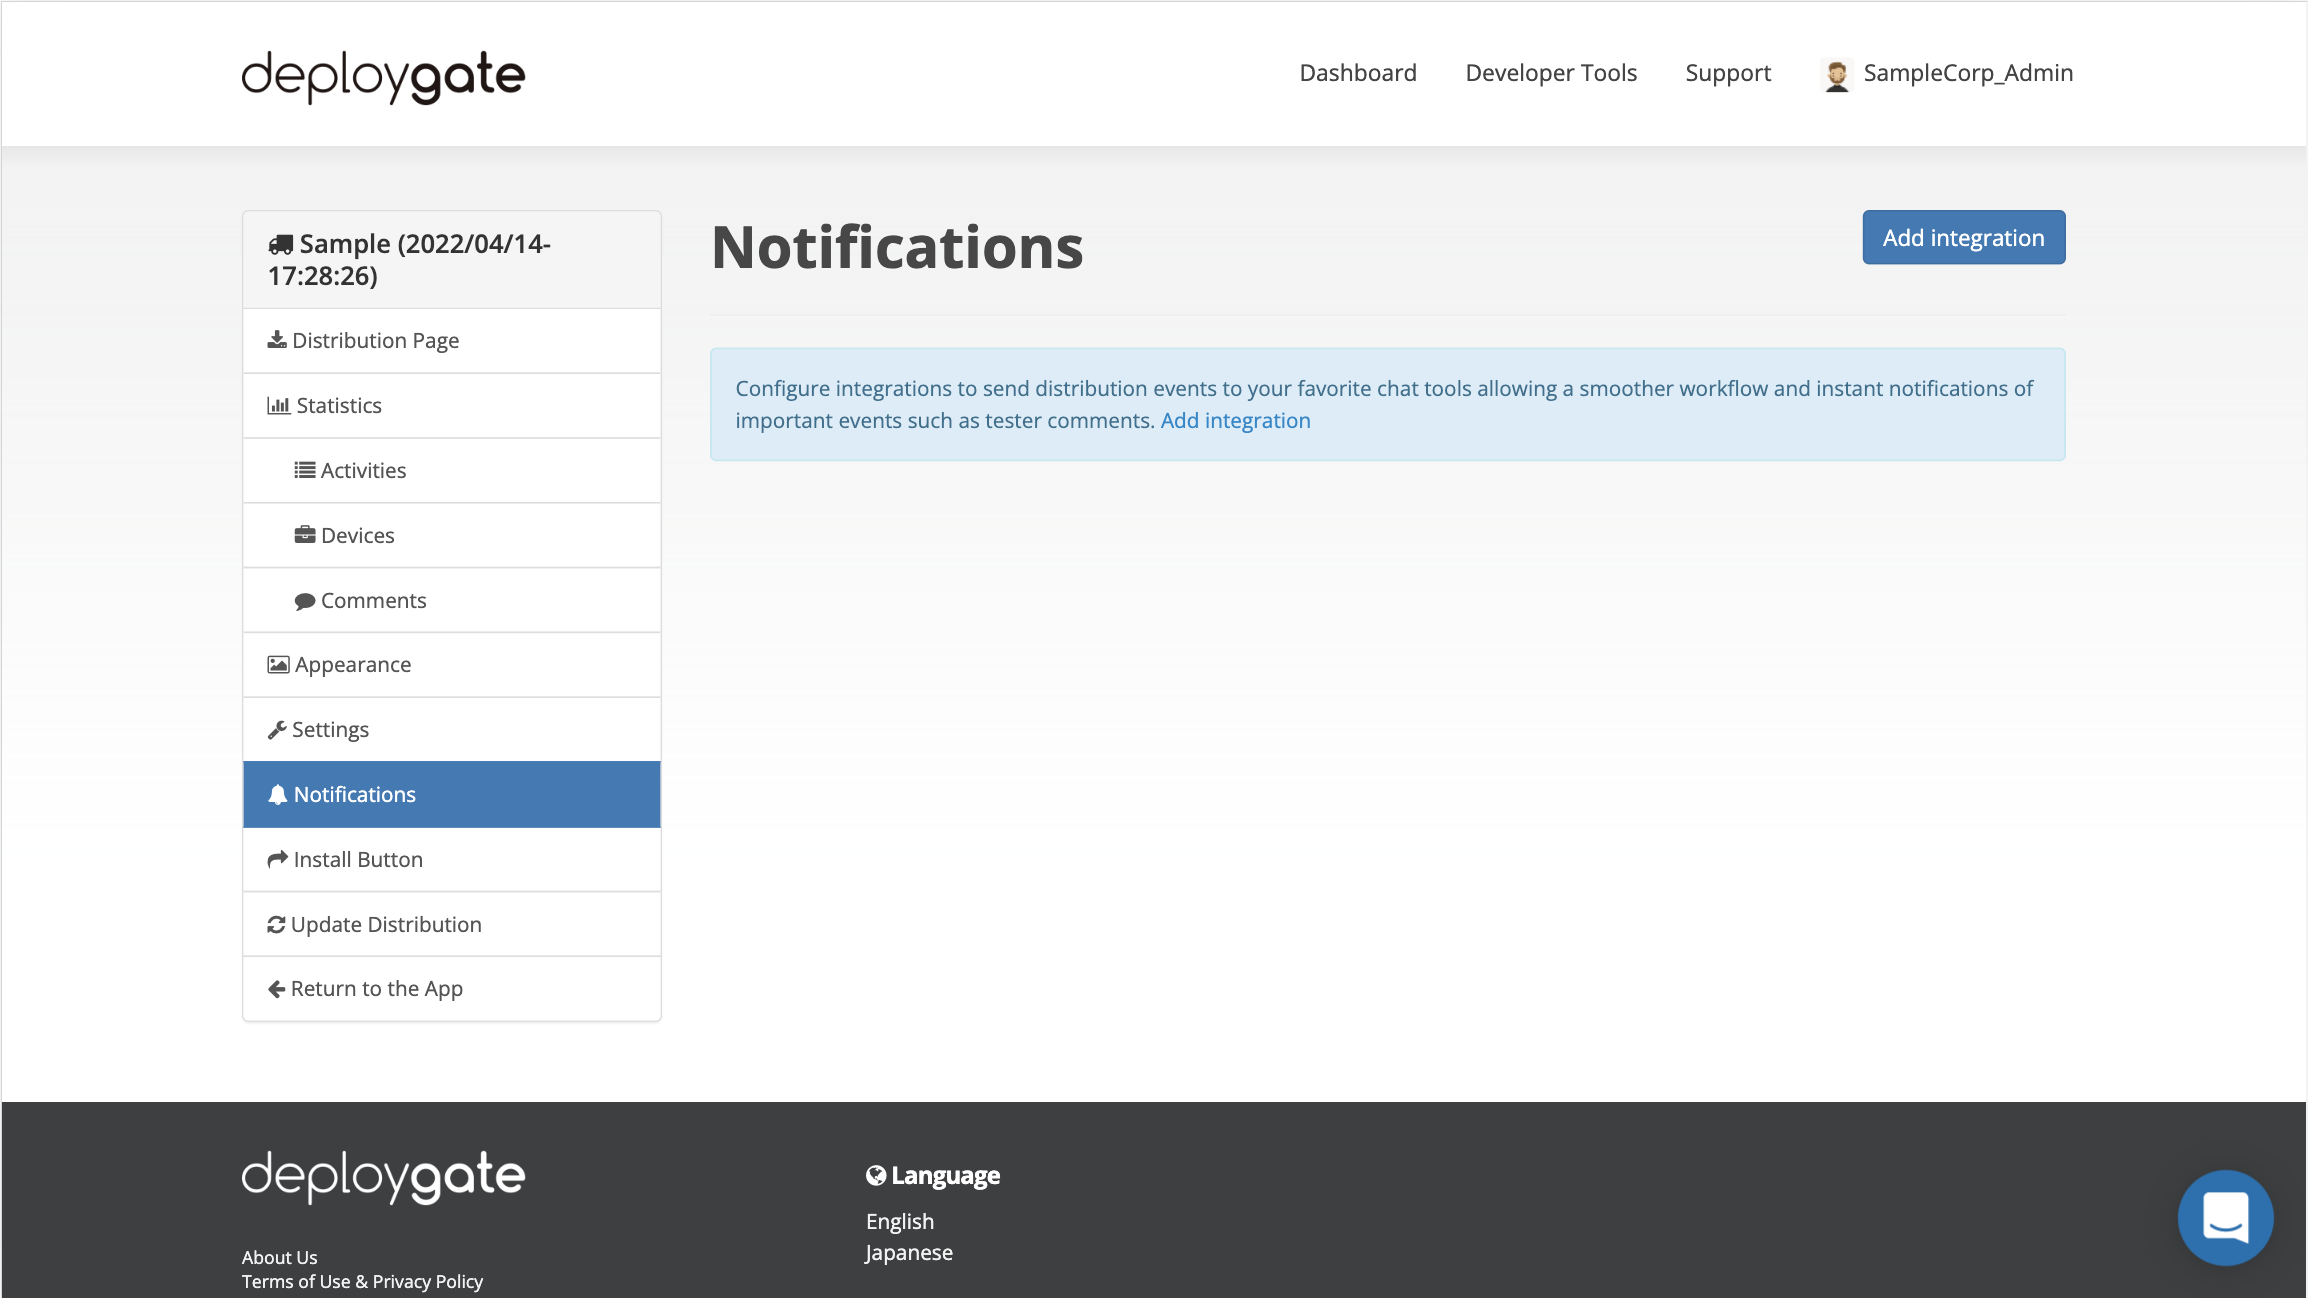Click the list icon next to Activities
This screenshot has height=1298, width=2308.
(x=305, y=470)
